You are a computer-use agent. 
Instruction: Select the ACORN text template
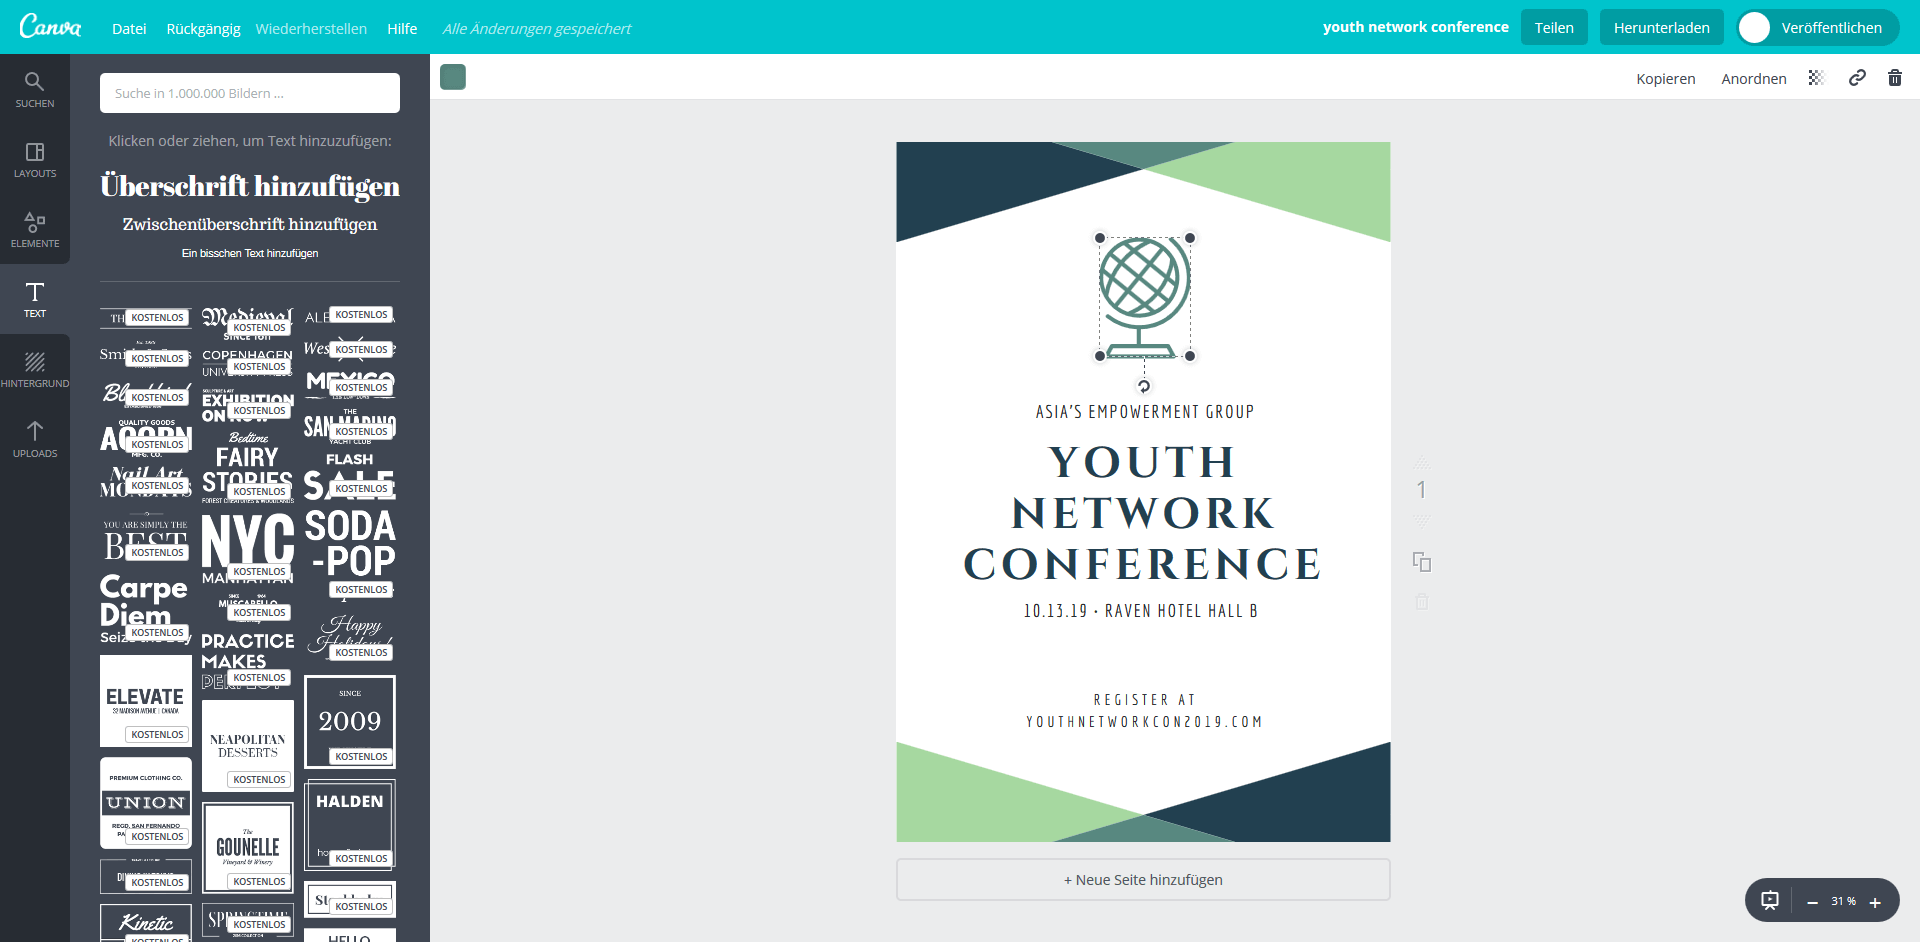[x=146, y=437]
